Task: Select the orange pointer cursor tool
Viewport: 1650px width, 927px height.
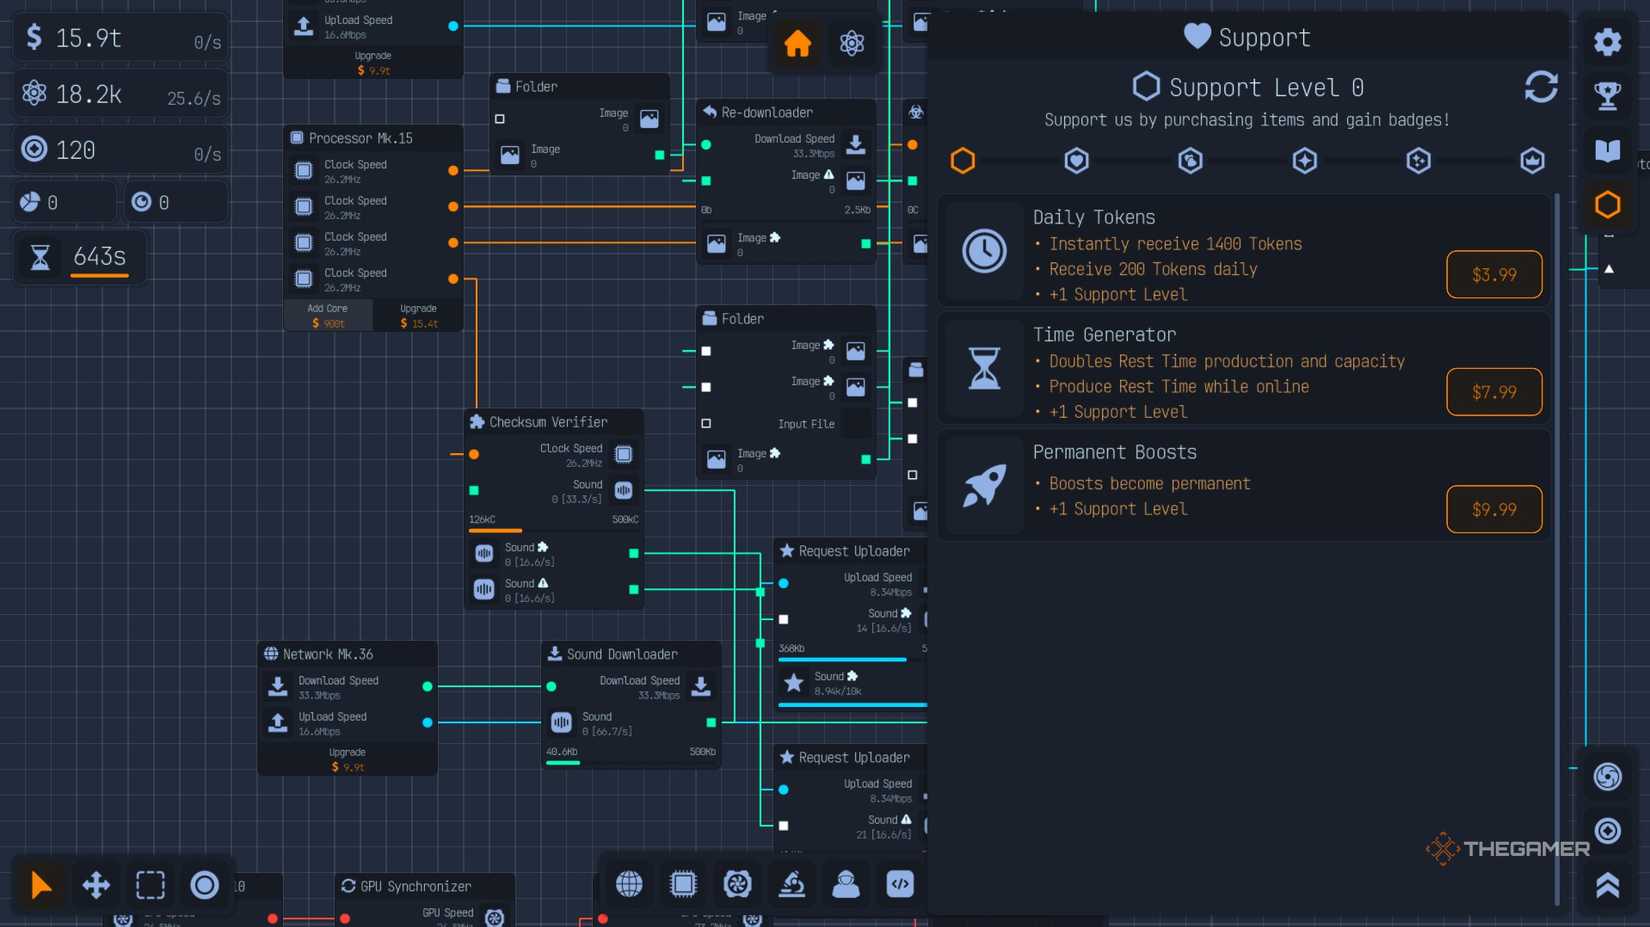Action: click(41, 885)
